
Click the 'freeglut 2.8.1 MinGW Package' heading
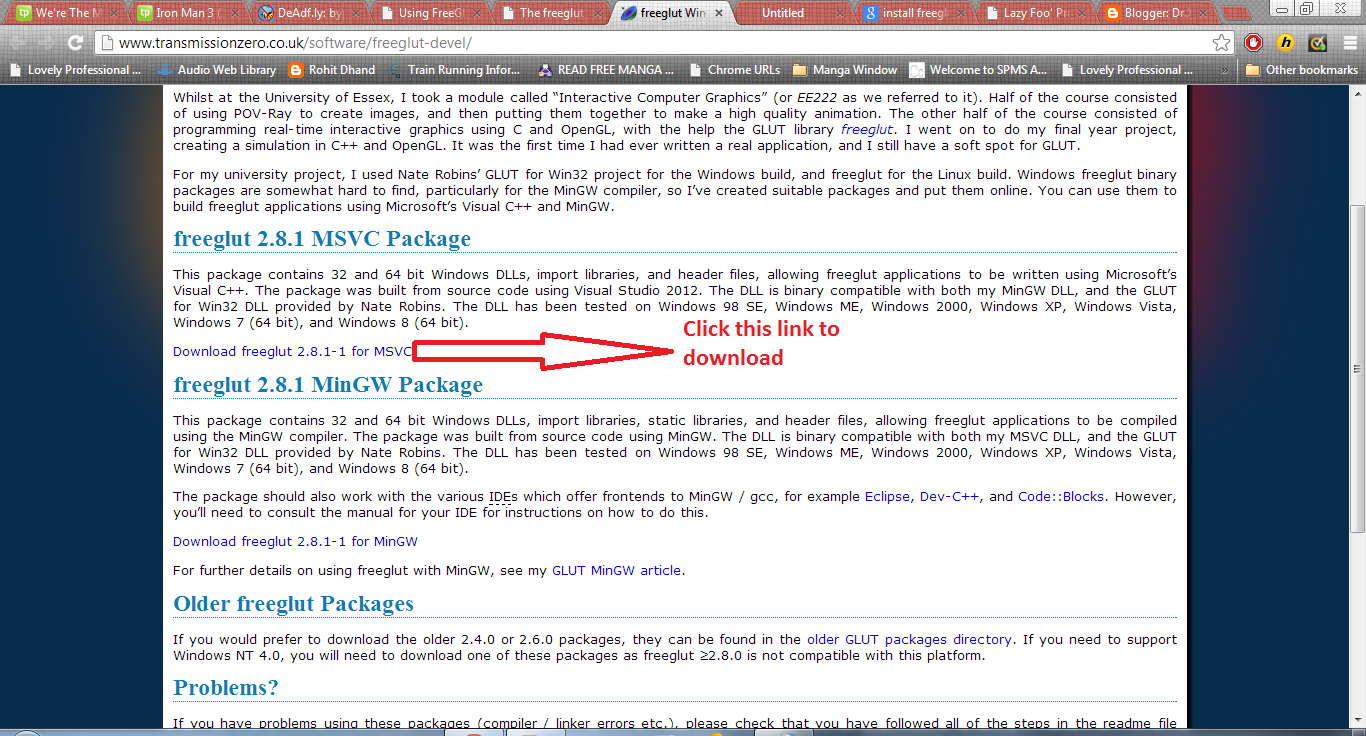[328, 385]
